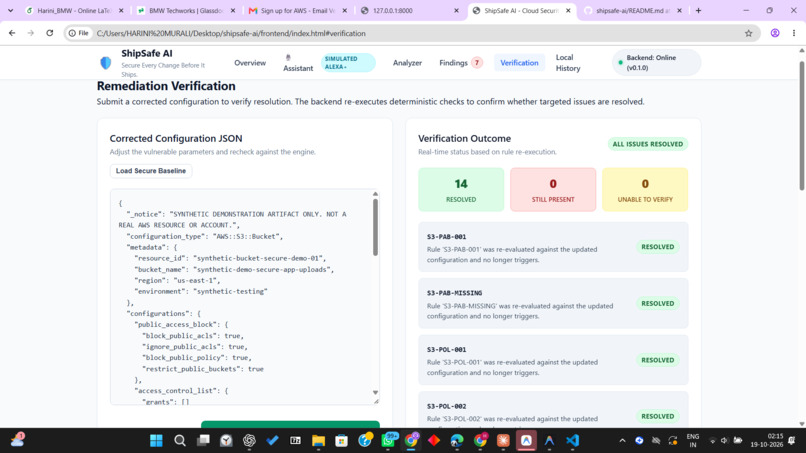Click inside the corrected configuration JSON editor
This screenshot has height=453, width=806.
click(240, 297)
